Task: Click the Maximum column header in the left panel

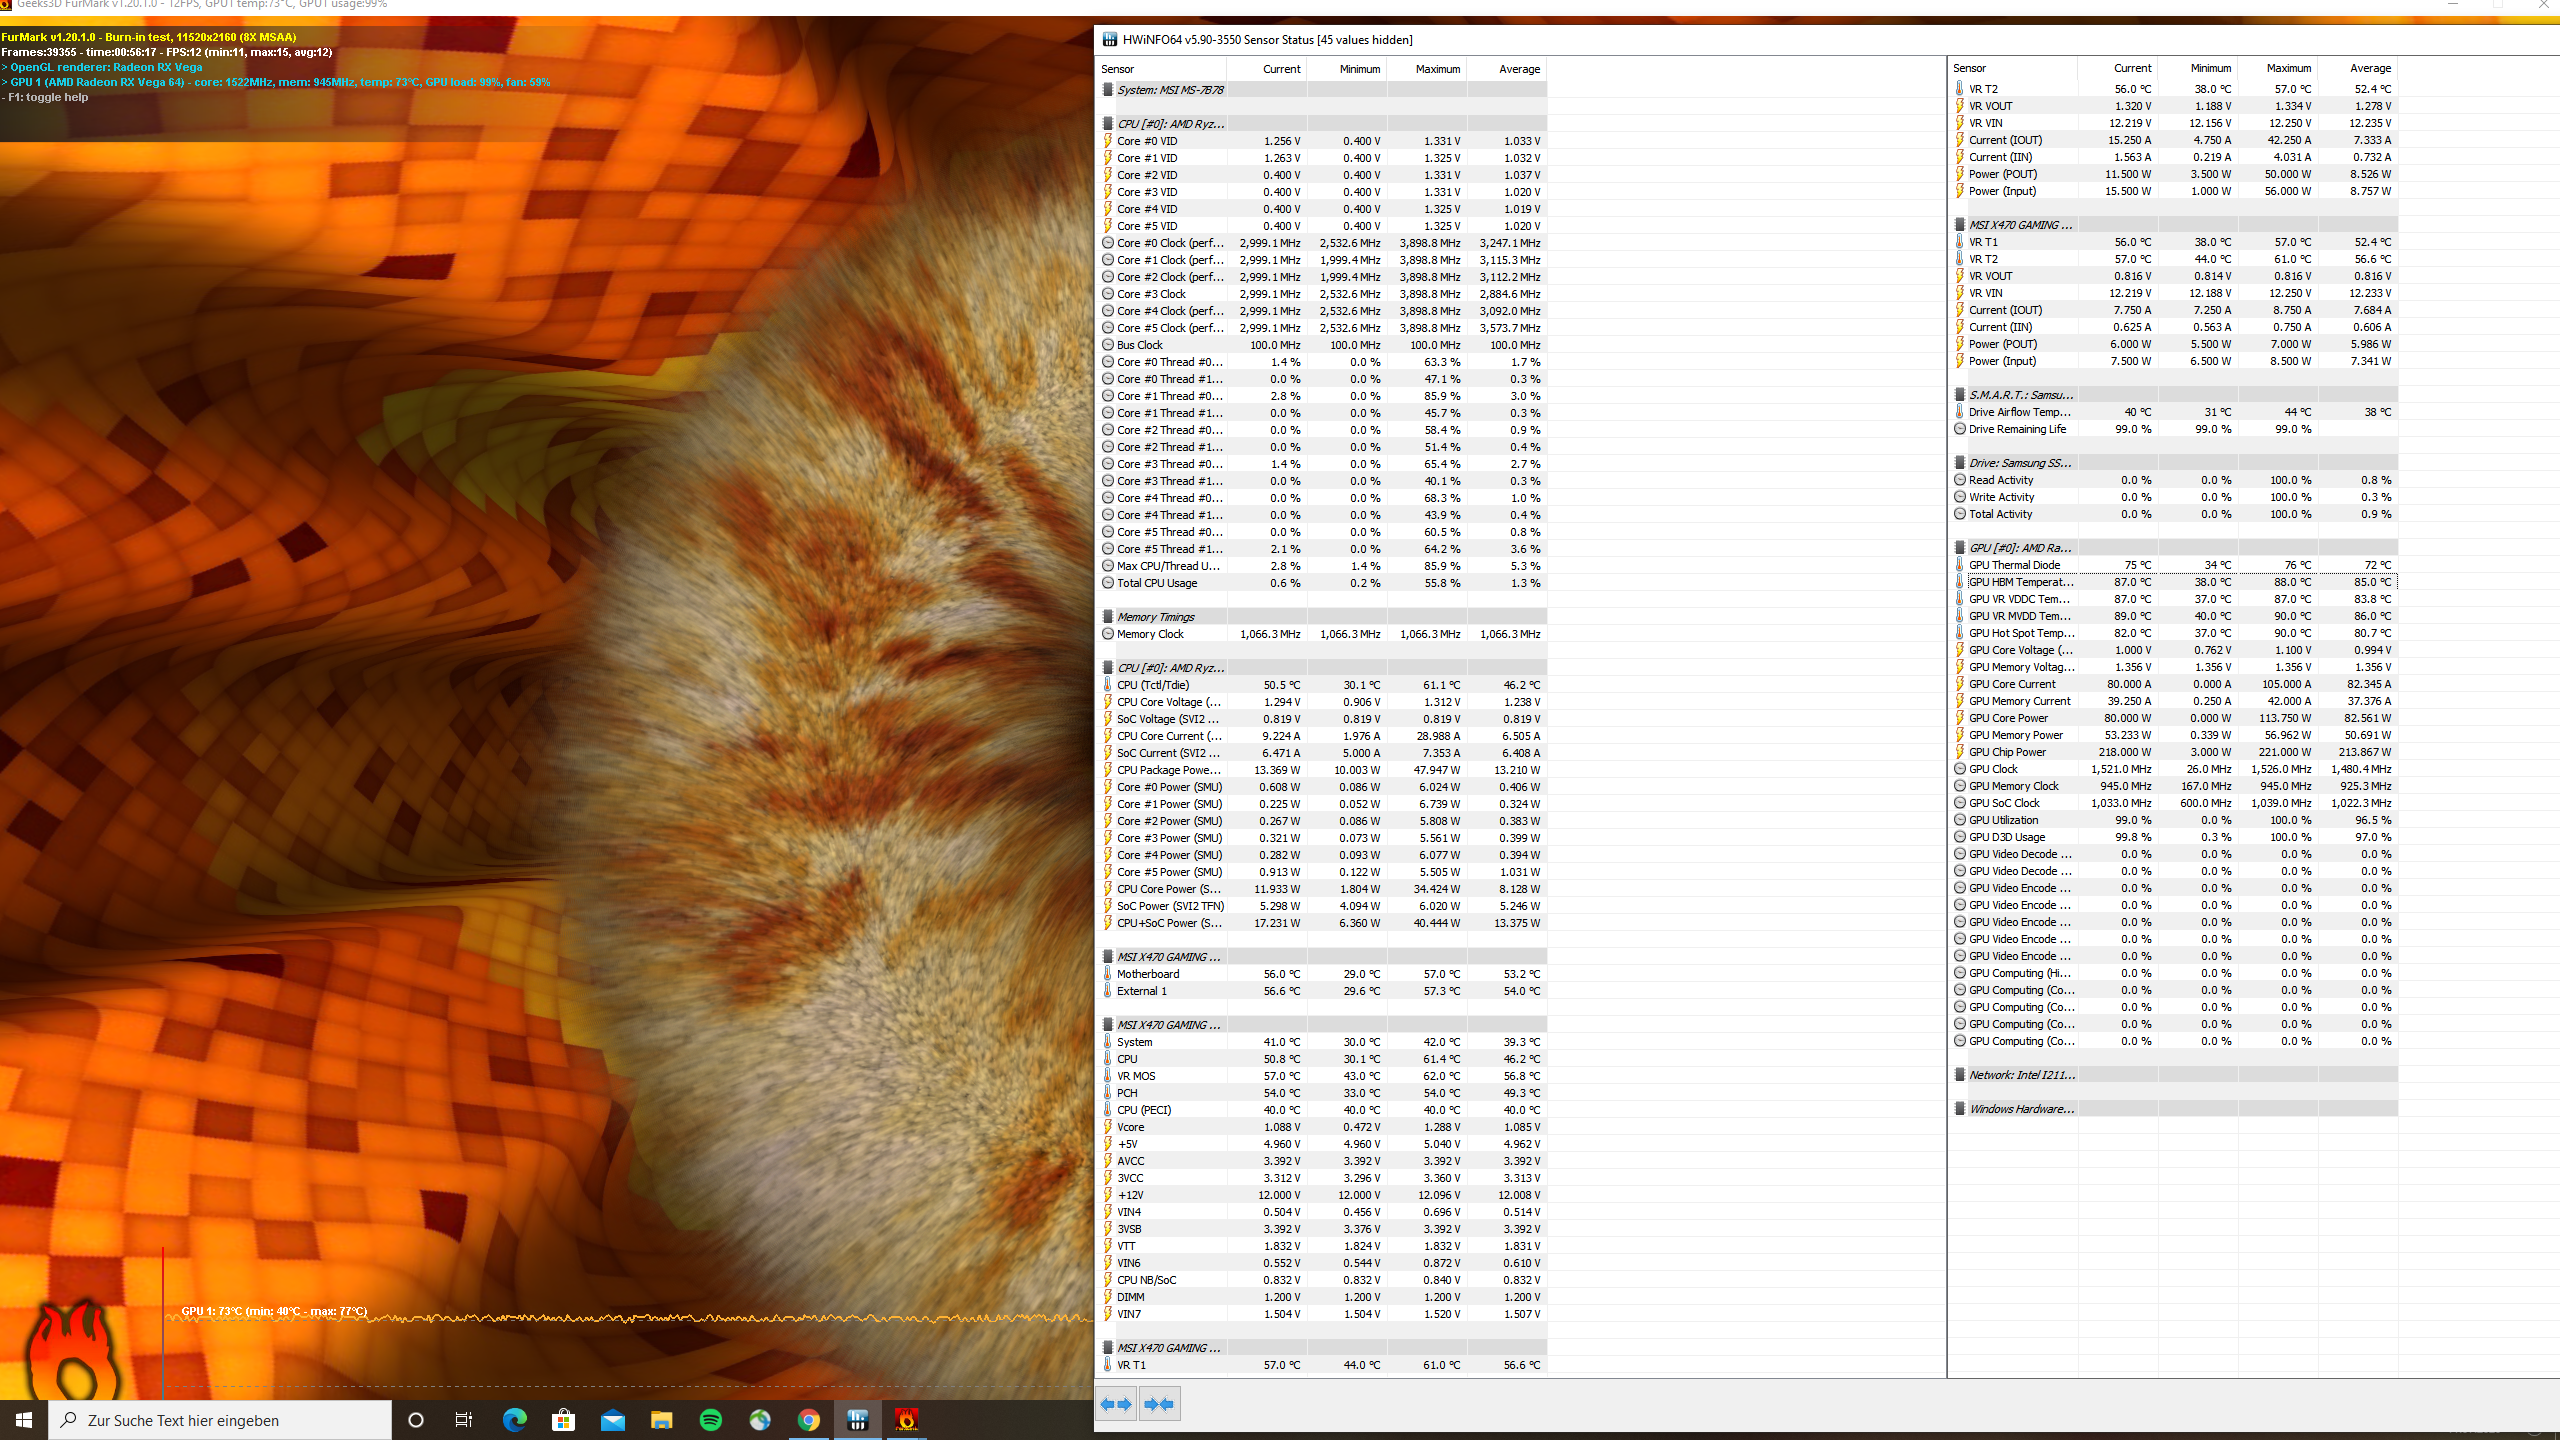Action: tap(1437, 69)
